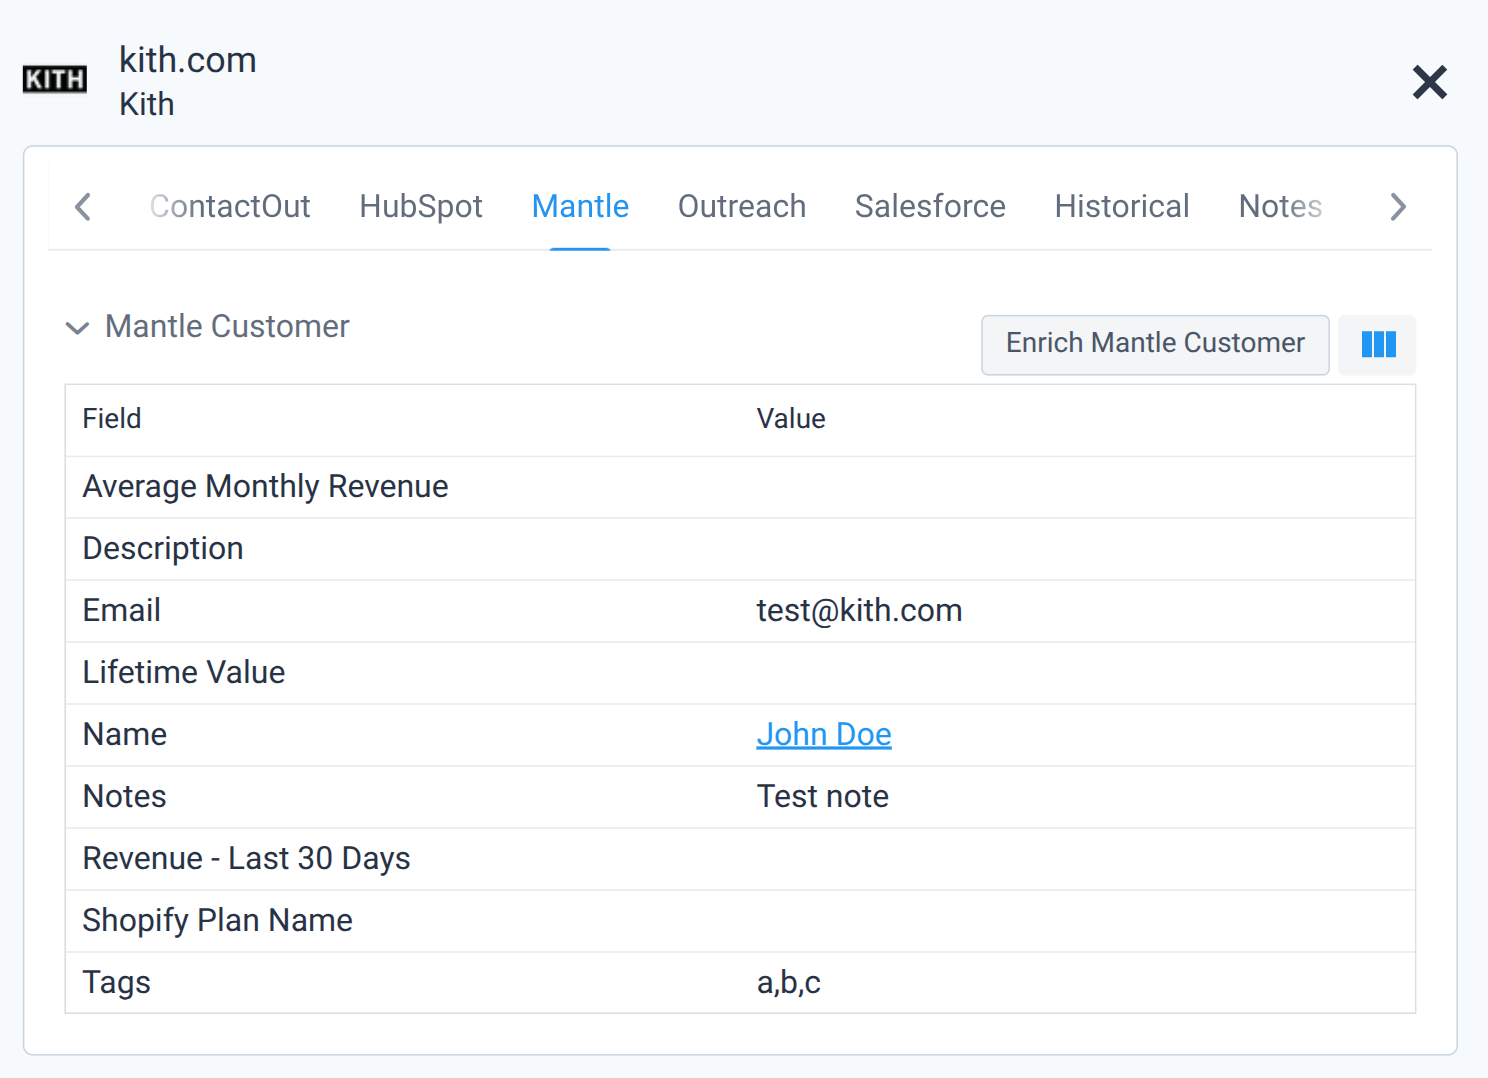Select the test@kith.com email value

[x=859, y=610]
